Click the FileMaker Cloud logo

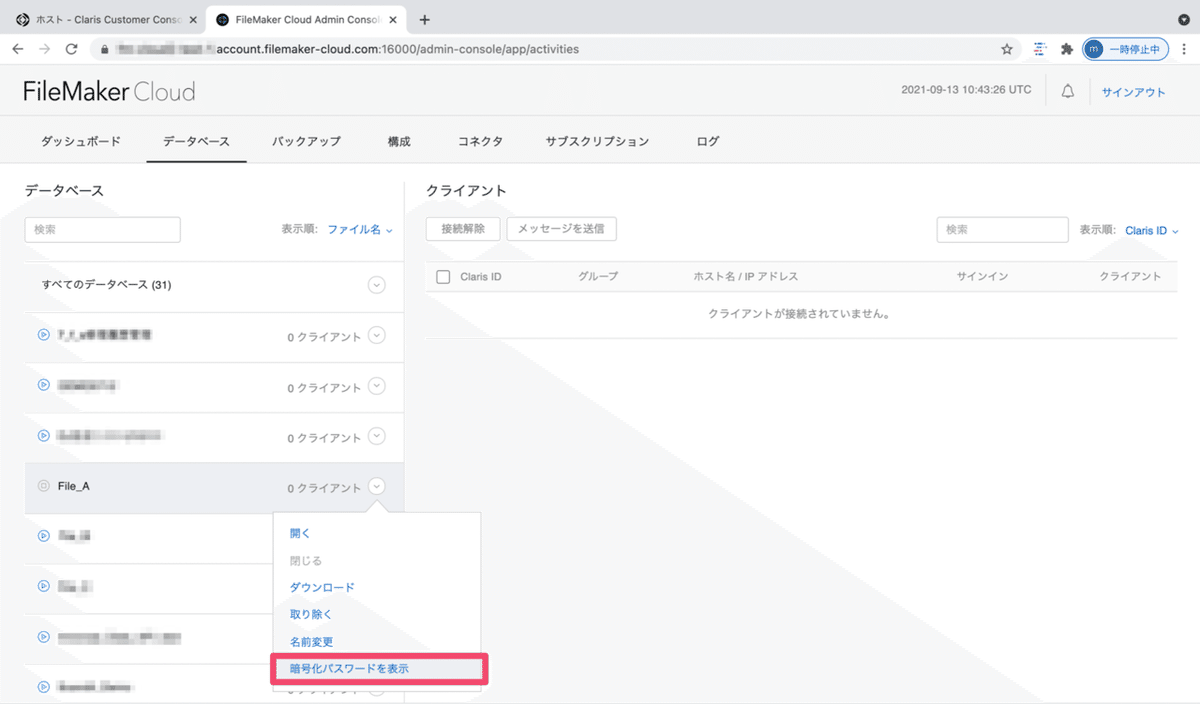point(109,91)
